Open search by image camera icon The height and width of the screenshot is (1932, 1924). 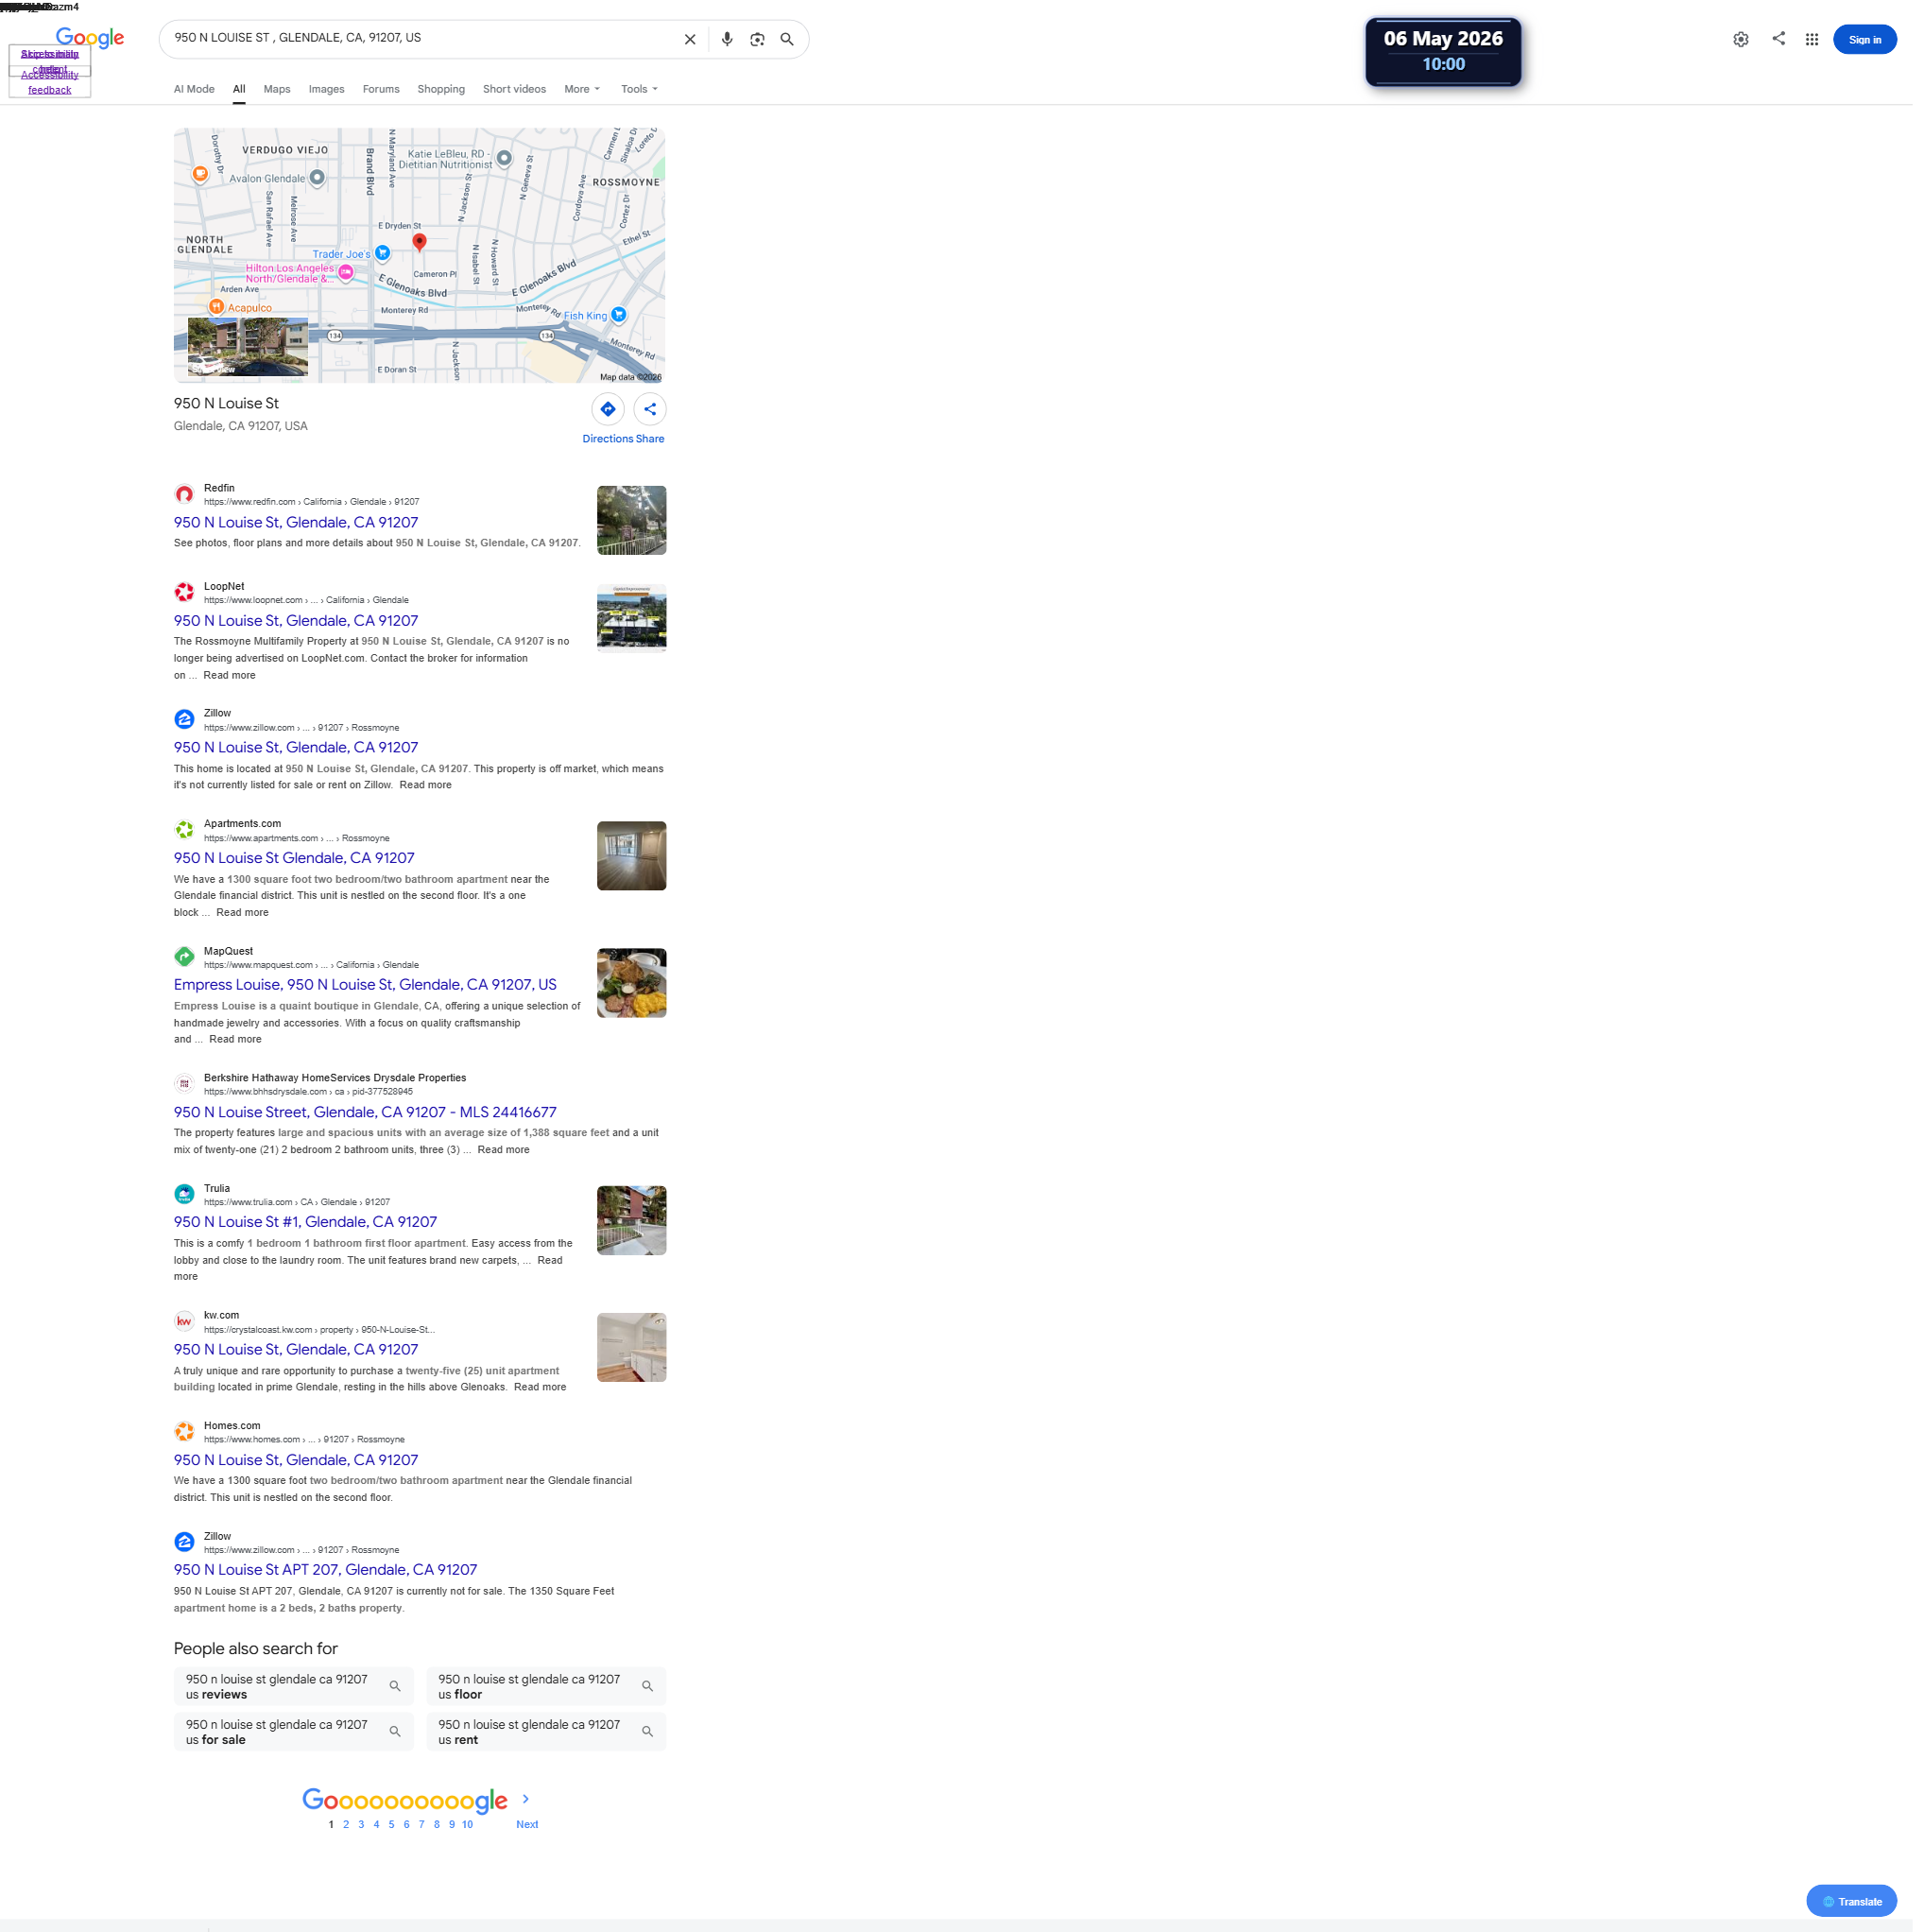pos(757,39)
